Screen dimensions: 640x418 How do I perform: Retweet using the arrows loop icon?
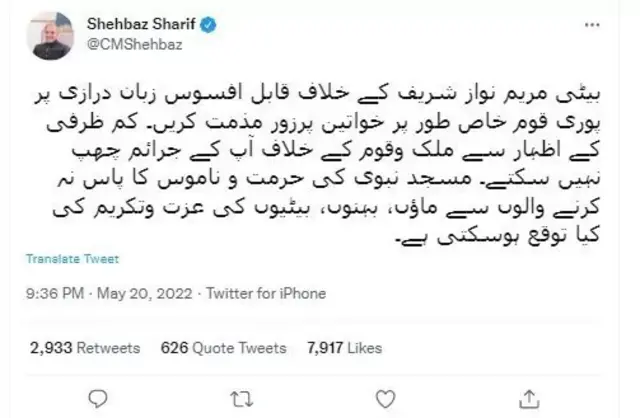coord(242,399)
